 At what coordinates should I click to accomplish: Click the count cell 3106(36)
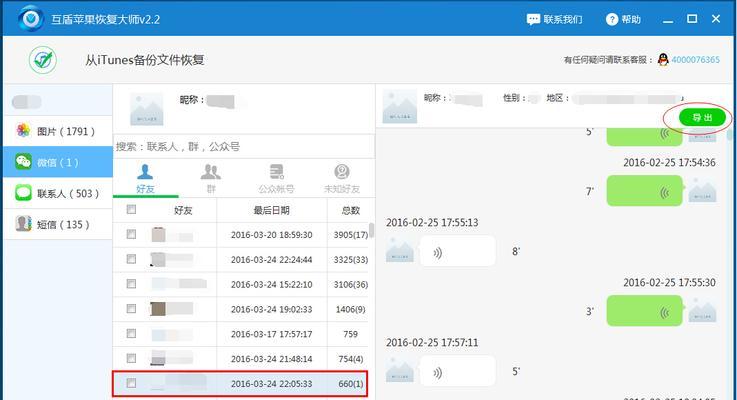pos(351,284)
